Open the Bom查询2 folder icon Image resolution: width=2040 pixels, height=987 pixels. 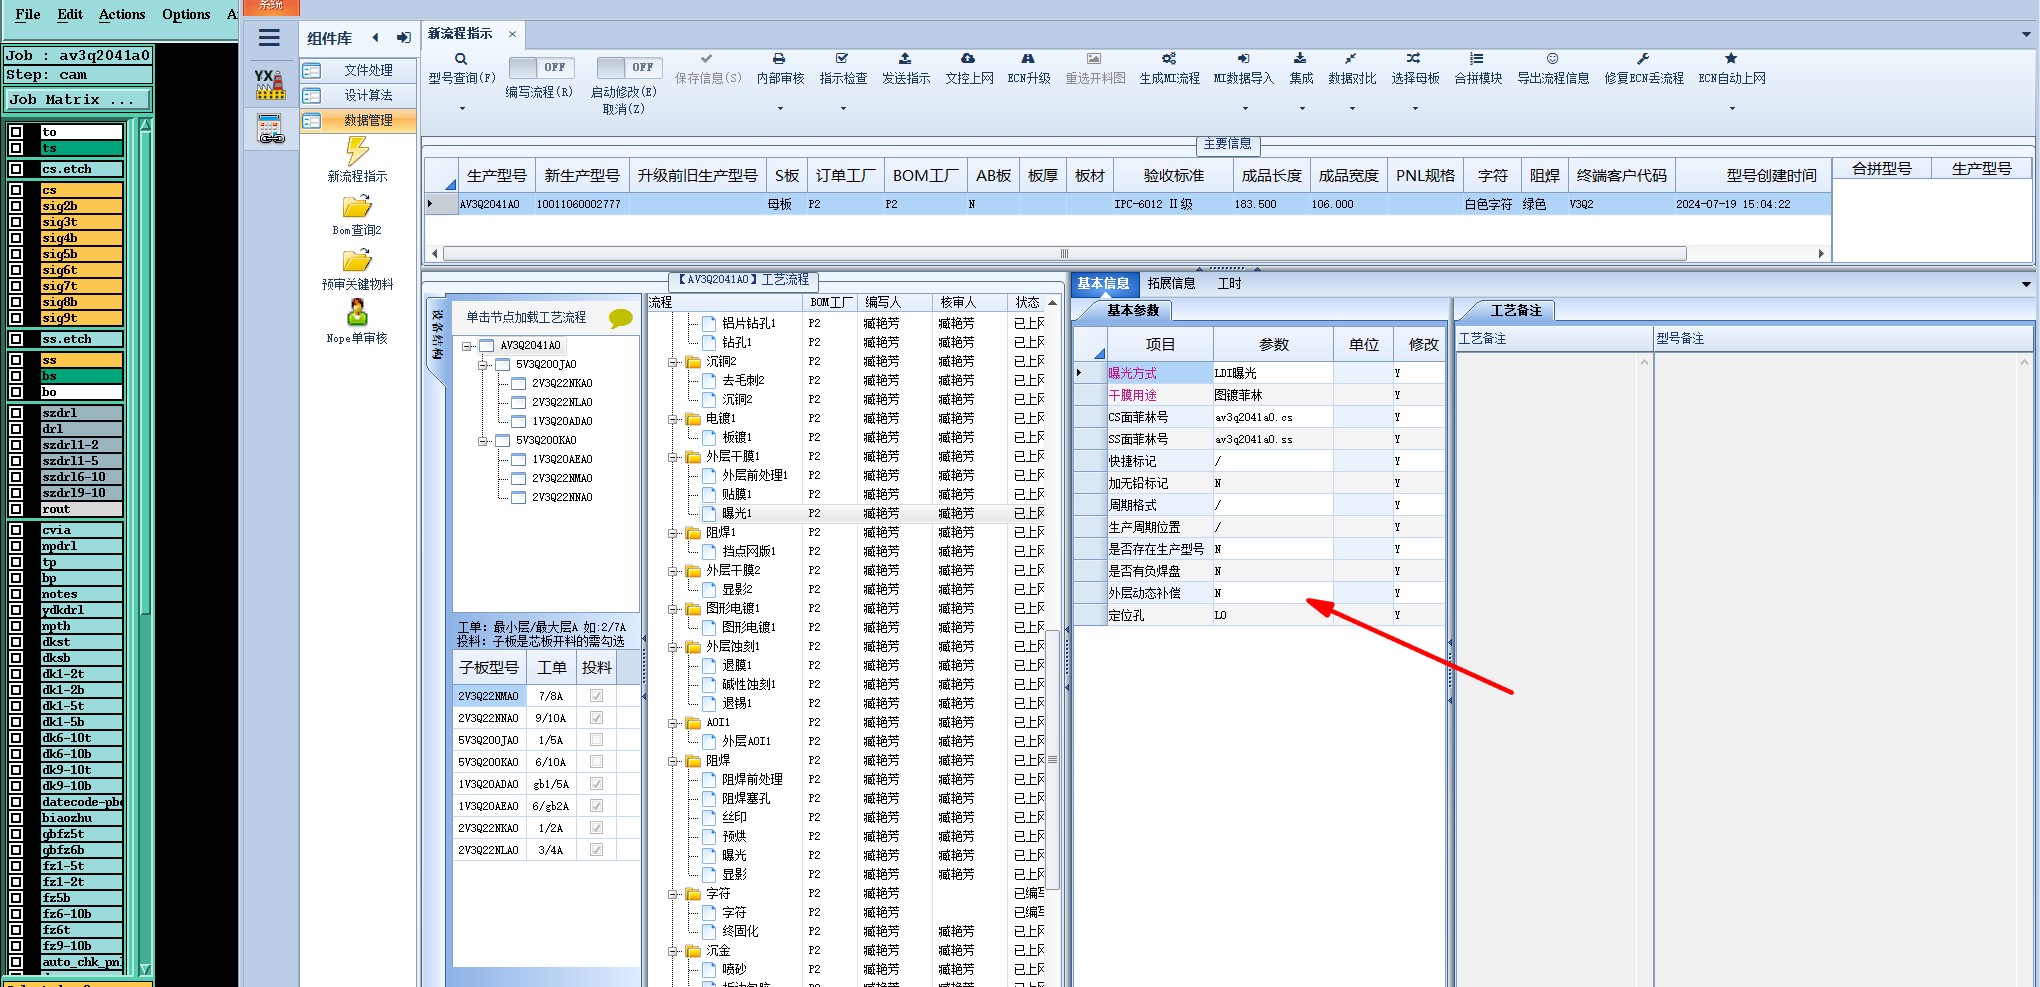tap(357, 207)
